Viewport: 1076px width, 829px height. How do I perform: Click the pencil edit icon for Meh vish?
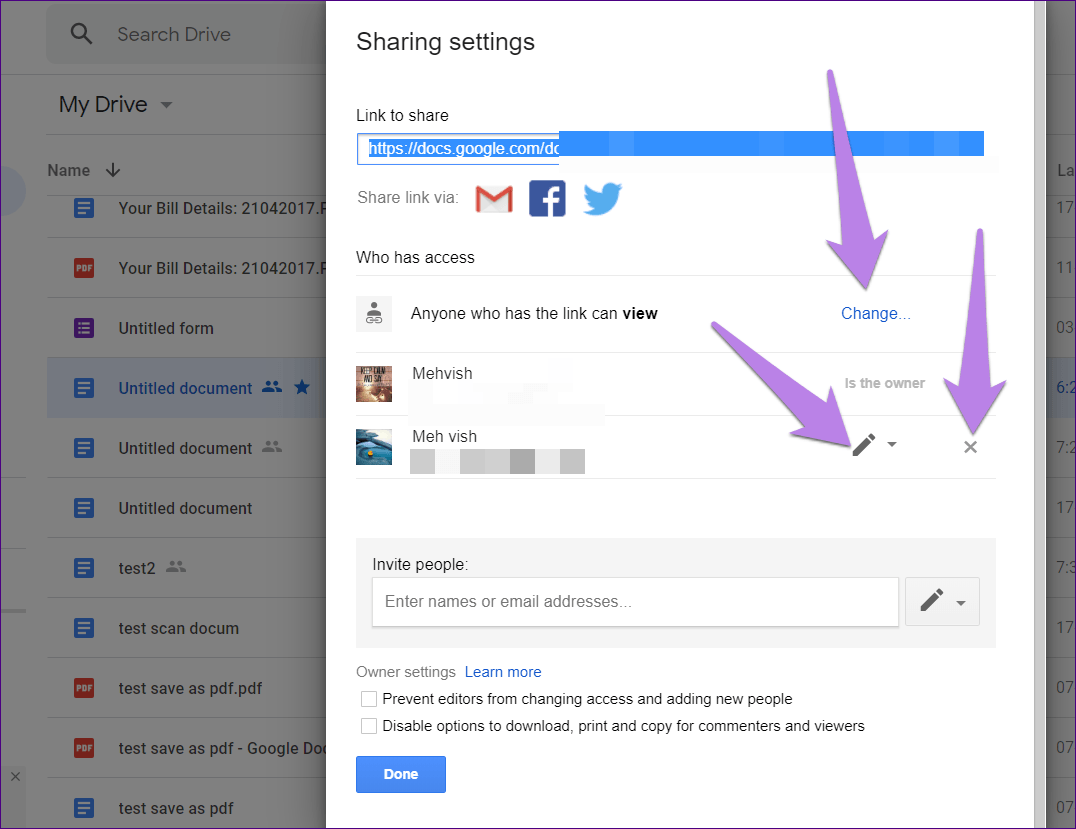pos(863,445)
